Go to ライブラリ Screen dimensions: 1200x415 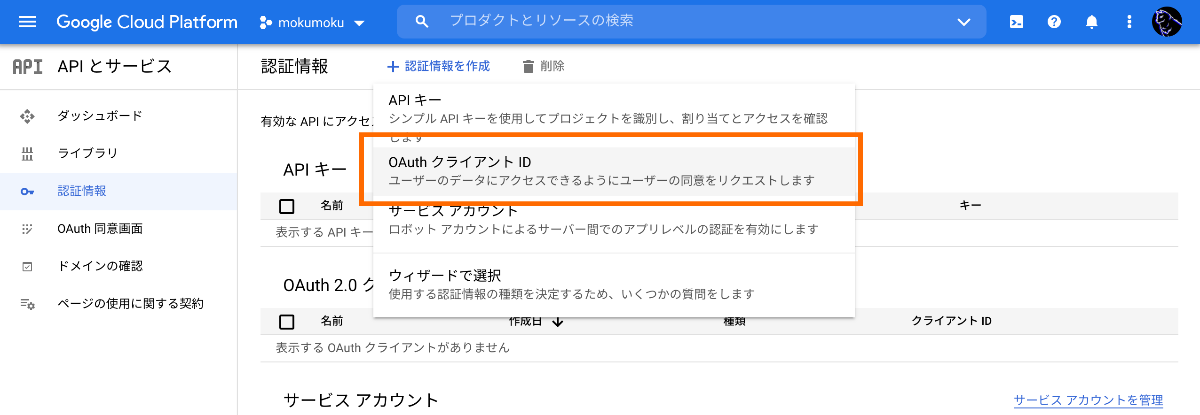(x=88, y=153)
